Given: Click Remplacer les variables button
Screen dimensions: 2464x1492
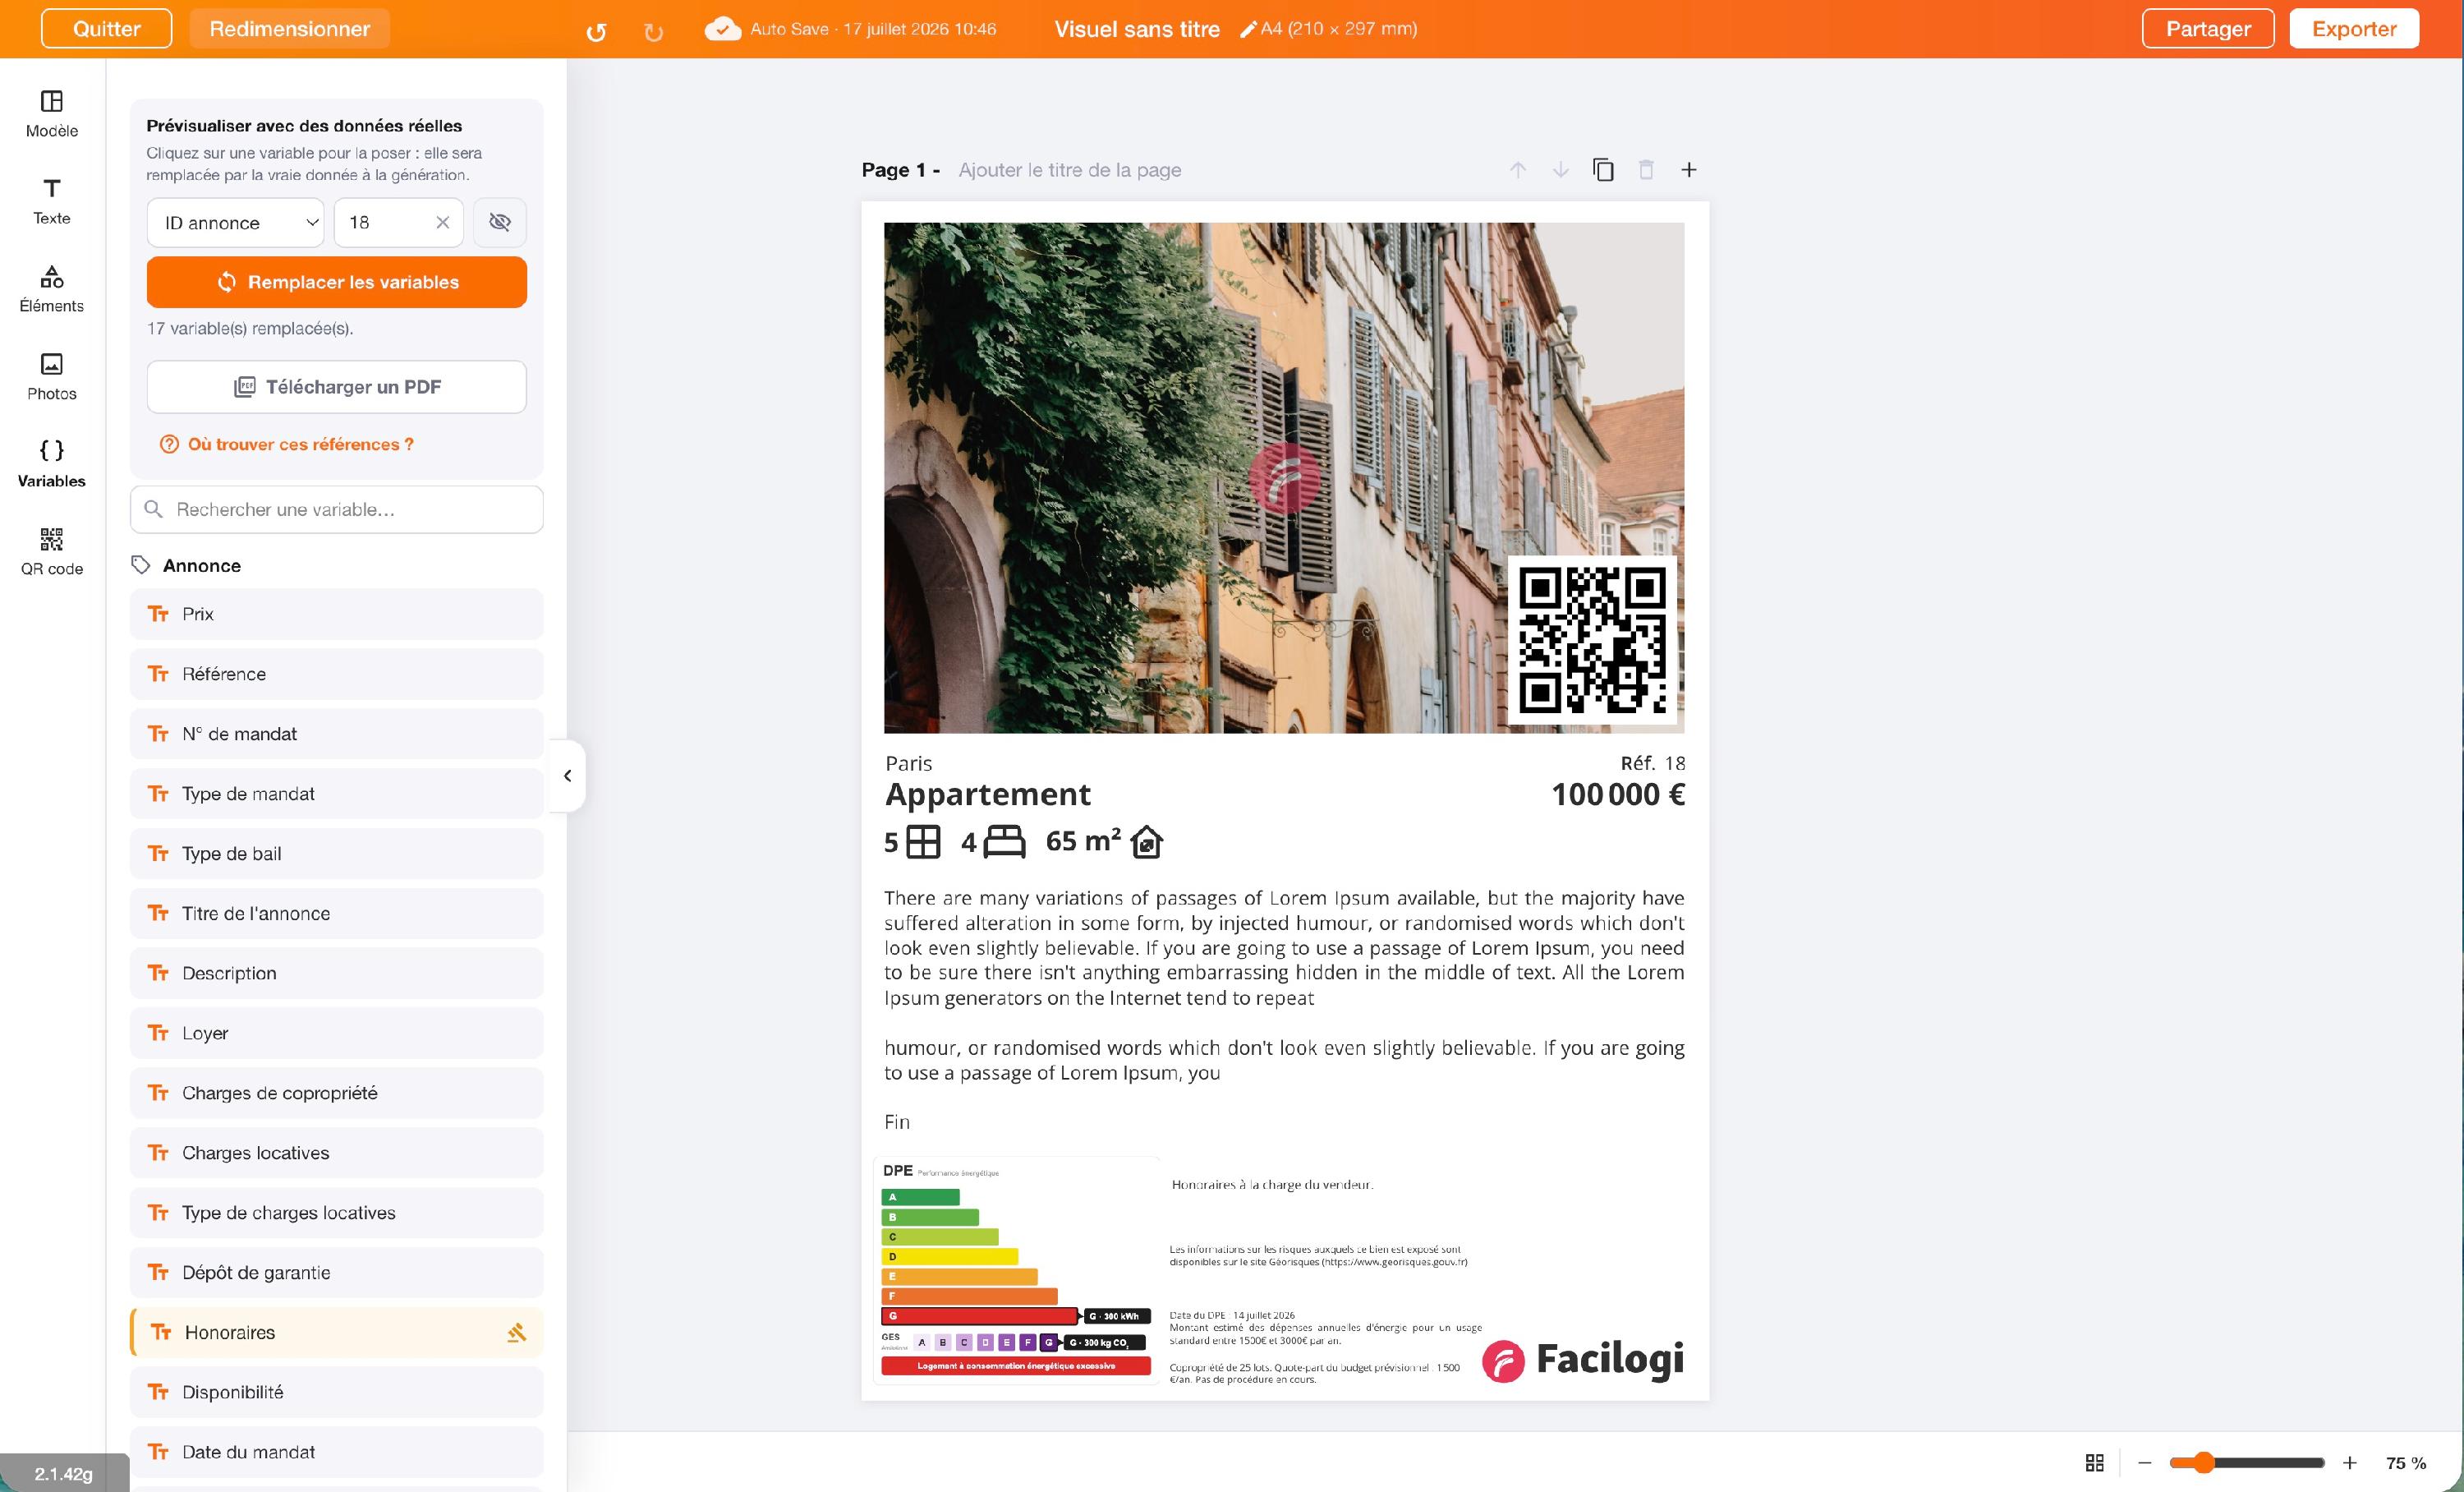Looking at the screenshot, I should click(337, 282).
